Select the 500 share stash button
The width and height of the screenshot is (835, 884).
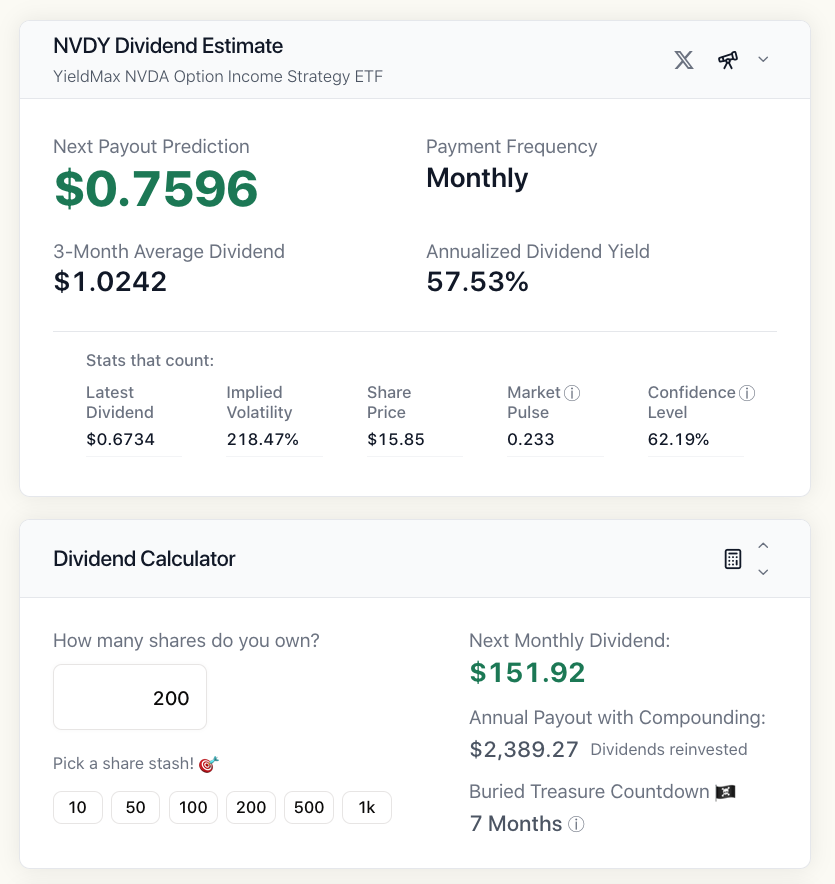(x=309, y=807)
